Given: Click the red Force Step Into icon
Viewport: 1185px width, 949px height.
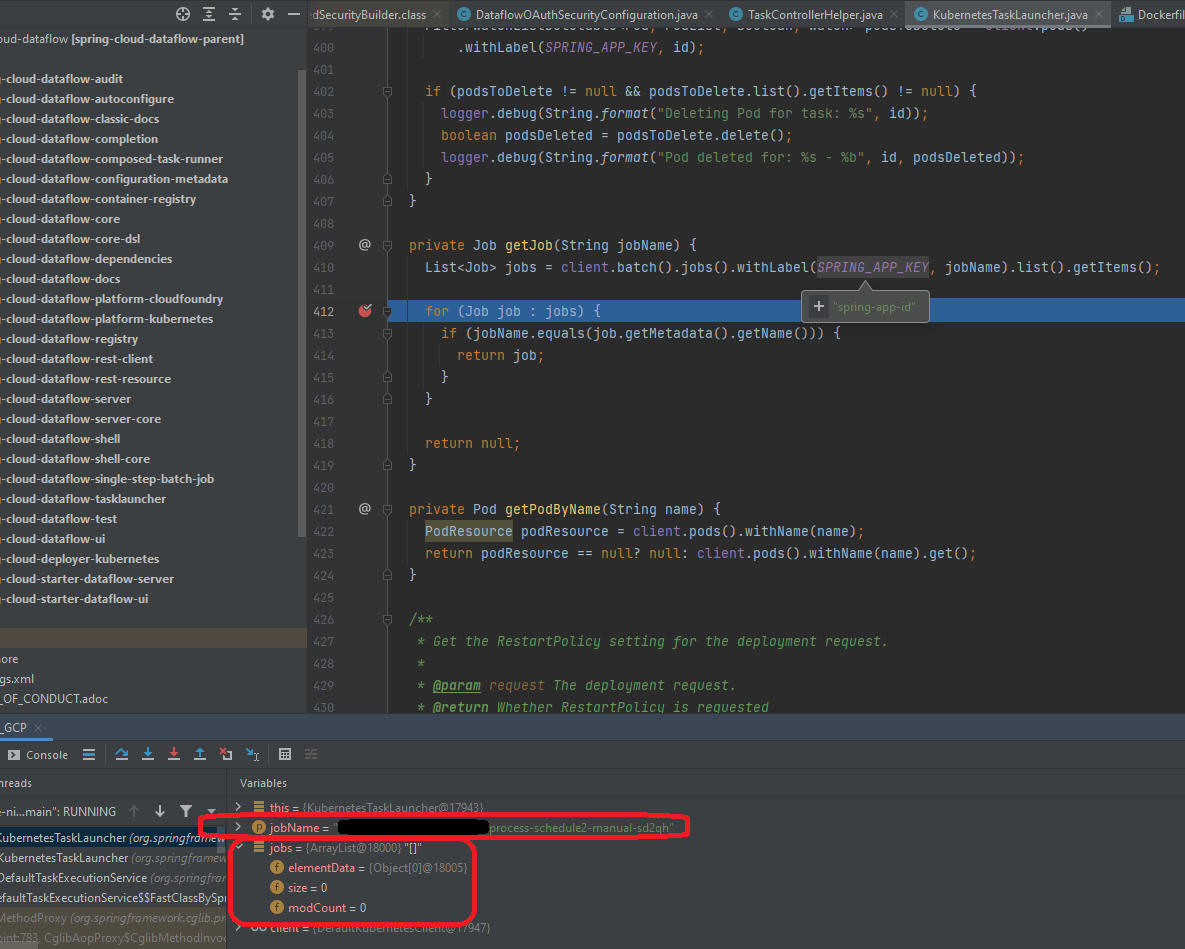Looking at the screenshot, I should pos(174,754).
